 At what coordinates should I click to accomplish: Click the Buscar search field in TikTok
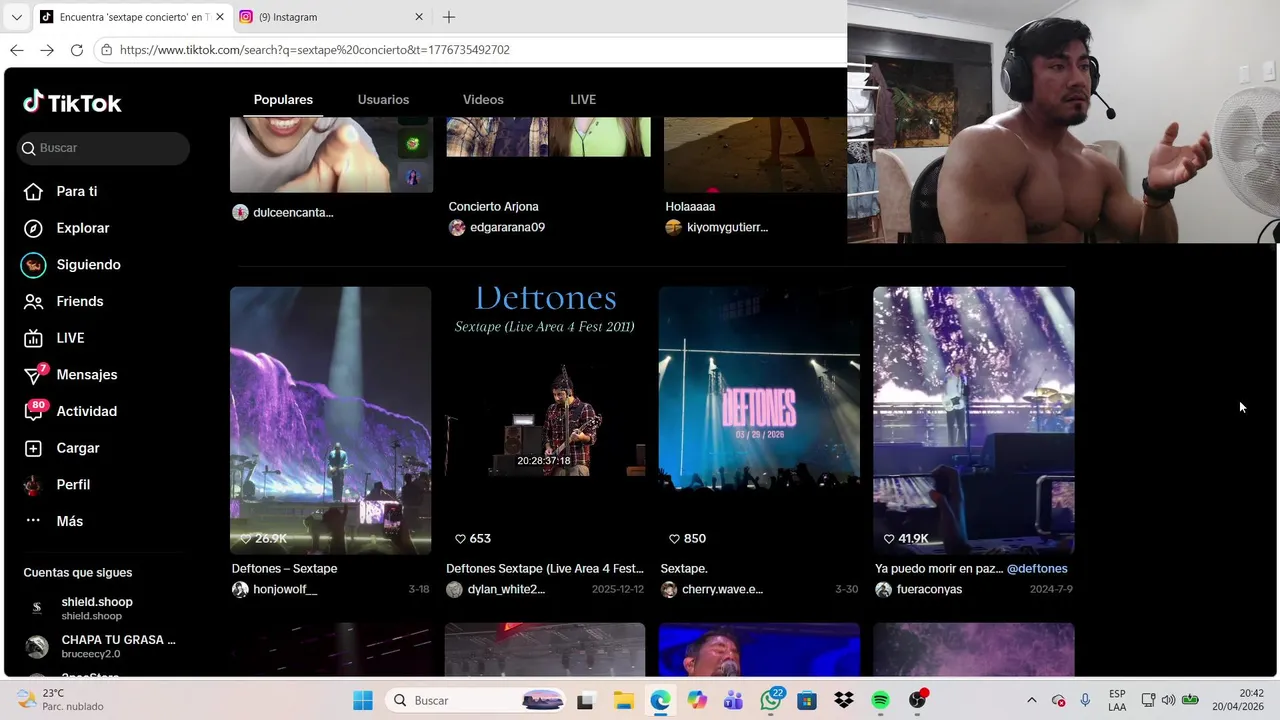point(104,148)
